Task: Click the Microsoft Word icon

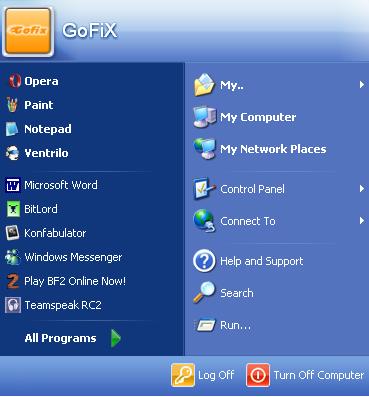Action: point(13,185)
